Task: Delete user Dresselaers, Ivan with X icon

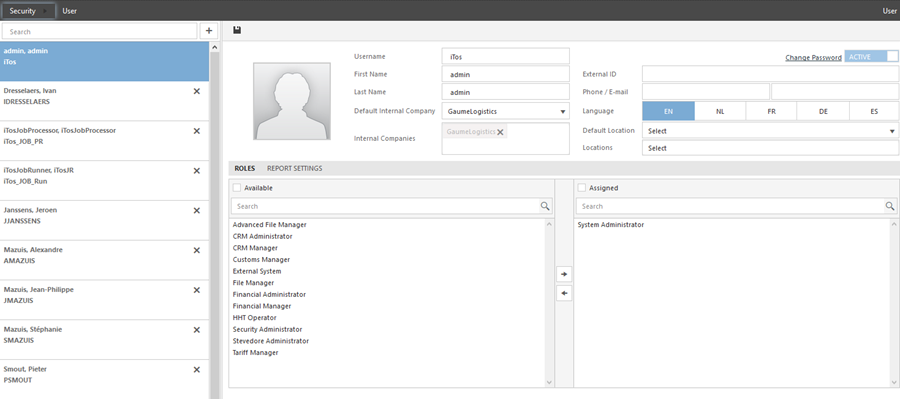Action: tap(196, 91)
